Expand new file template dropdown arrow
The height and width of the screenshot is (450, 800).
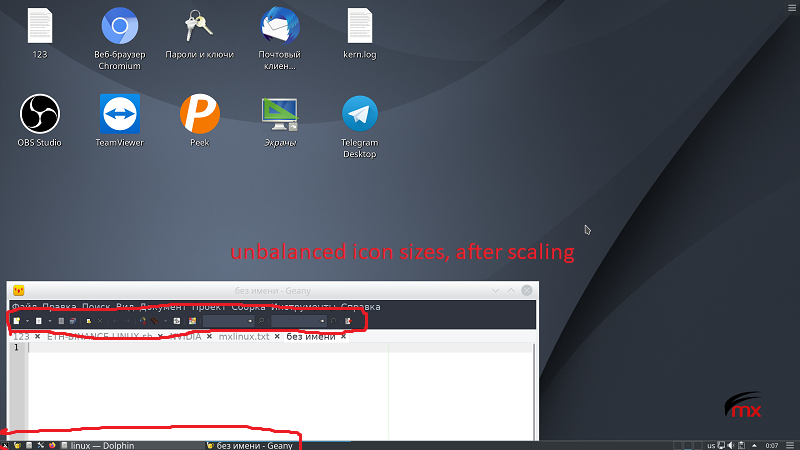(28, 321)
